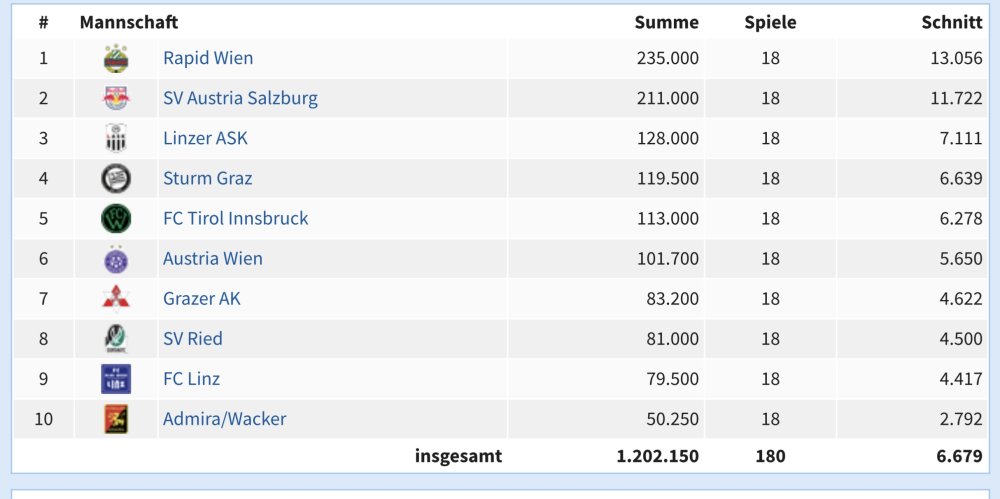The image size is (1000, 499).
Task: Open the SV Austria Salzburg link
Action: point(240,98)
